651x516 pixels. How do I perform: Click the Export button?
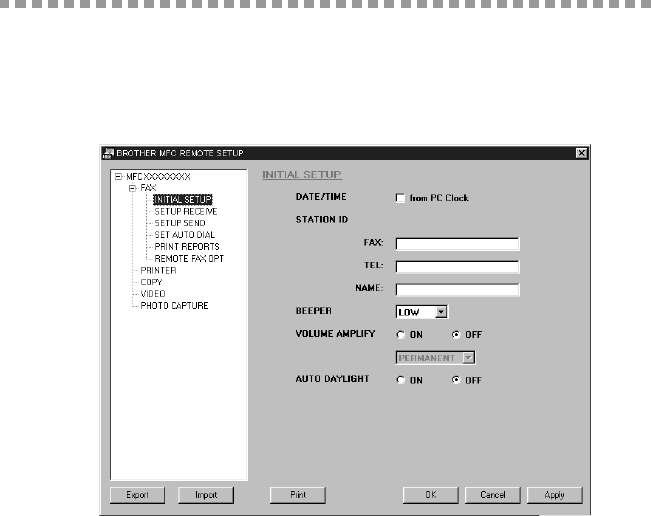(x=137, y=495)
